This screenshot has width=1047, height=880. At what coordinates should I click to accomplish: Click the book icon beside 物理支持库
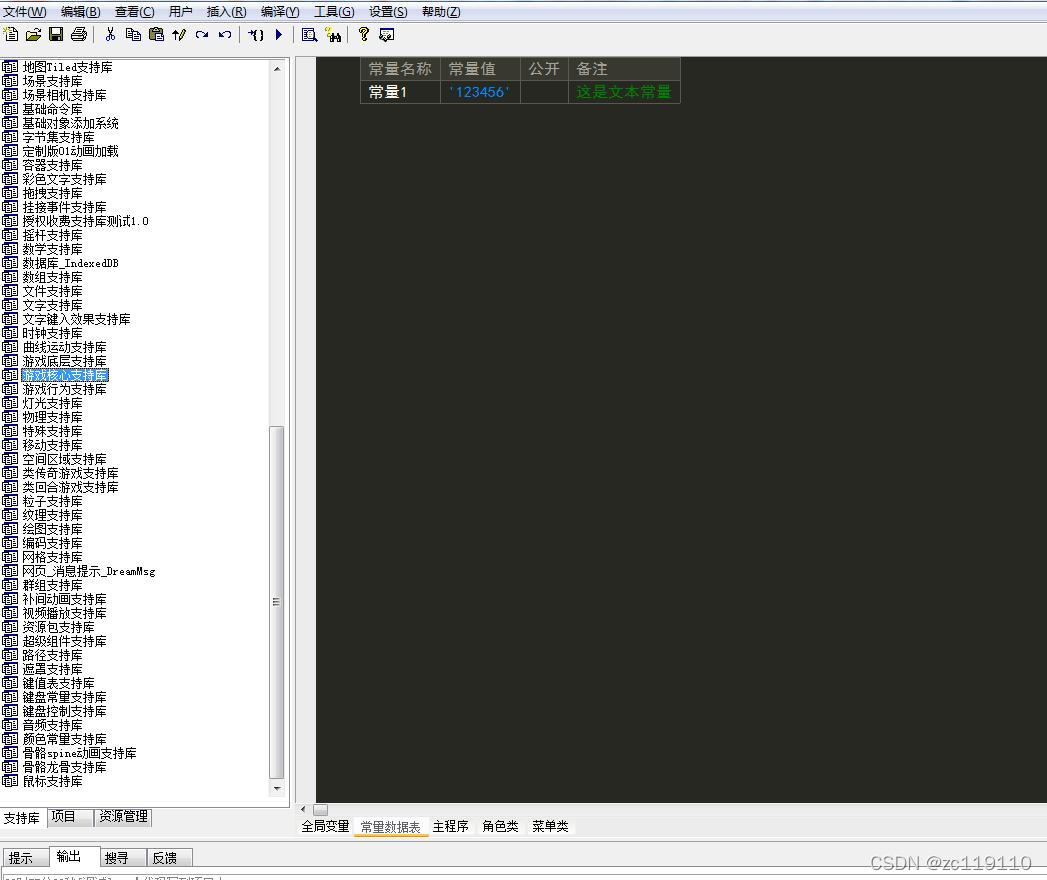pyautogui.click(x=10, y=417)
